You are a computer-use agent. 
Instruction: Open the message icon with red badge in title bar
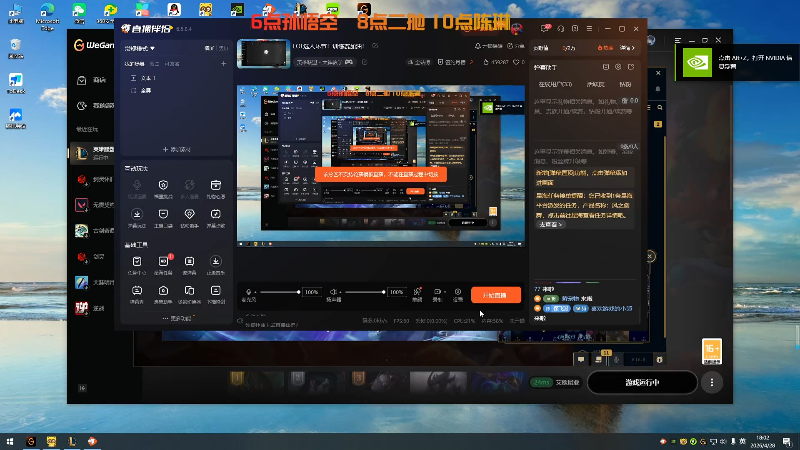click(545, 29)
